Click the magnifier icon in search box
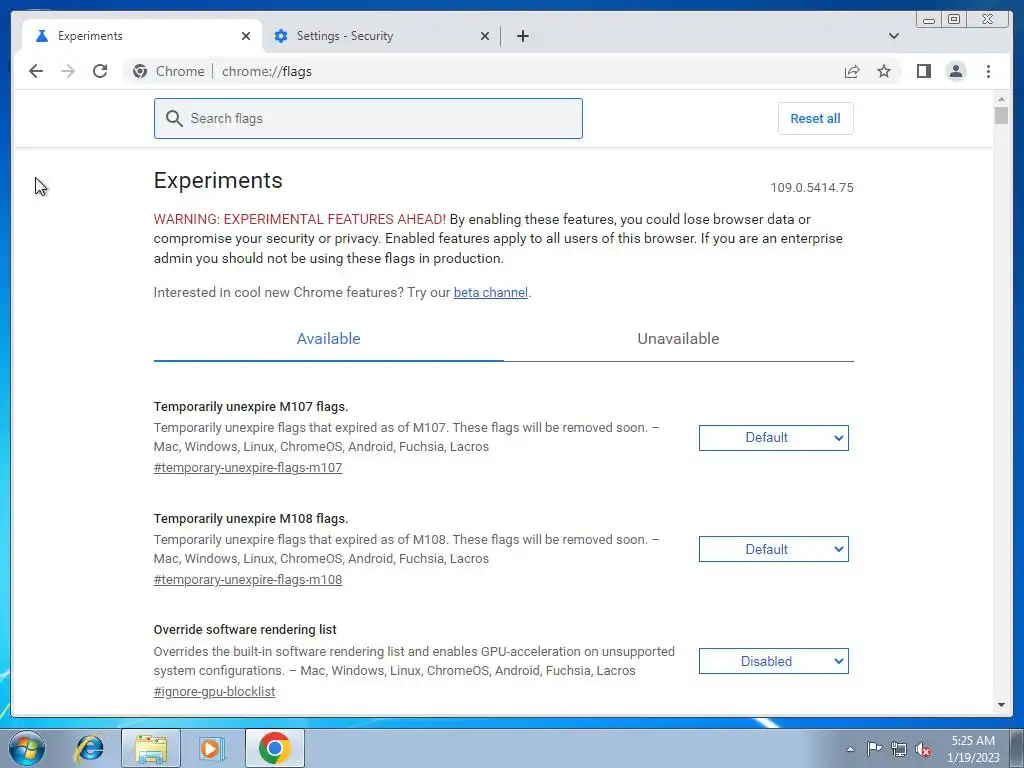 (x=174, y=118)
